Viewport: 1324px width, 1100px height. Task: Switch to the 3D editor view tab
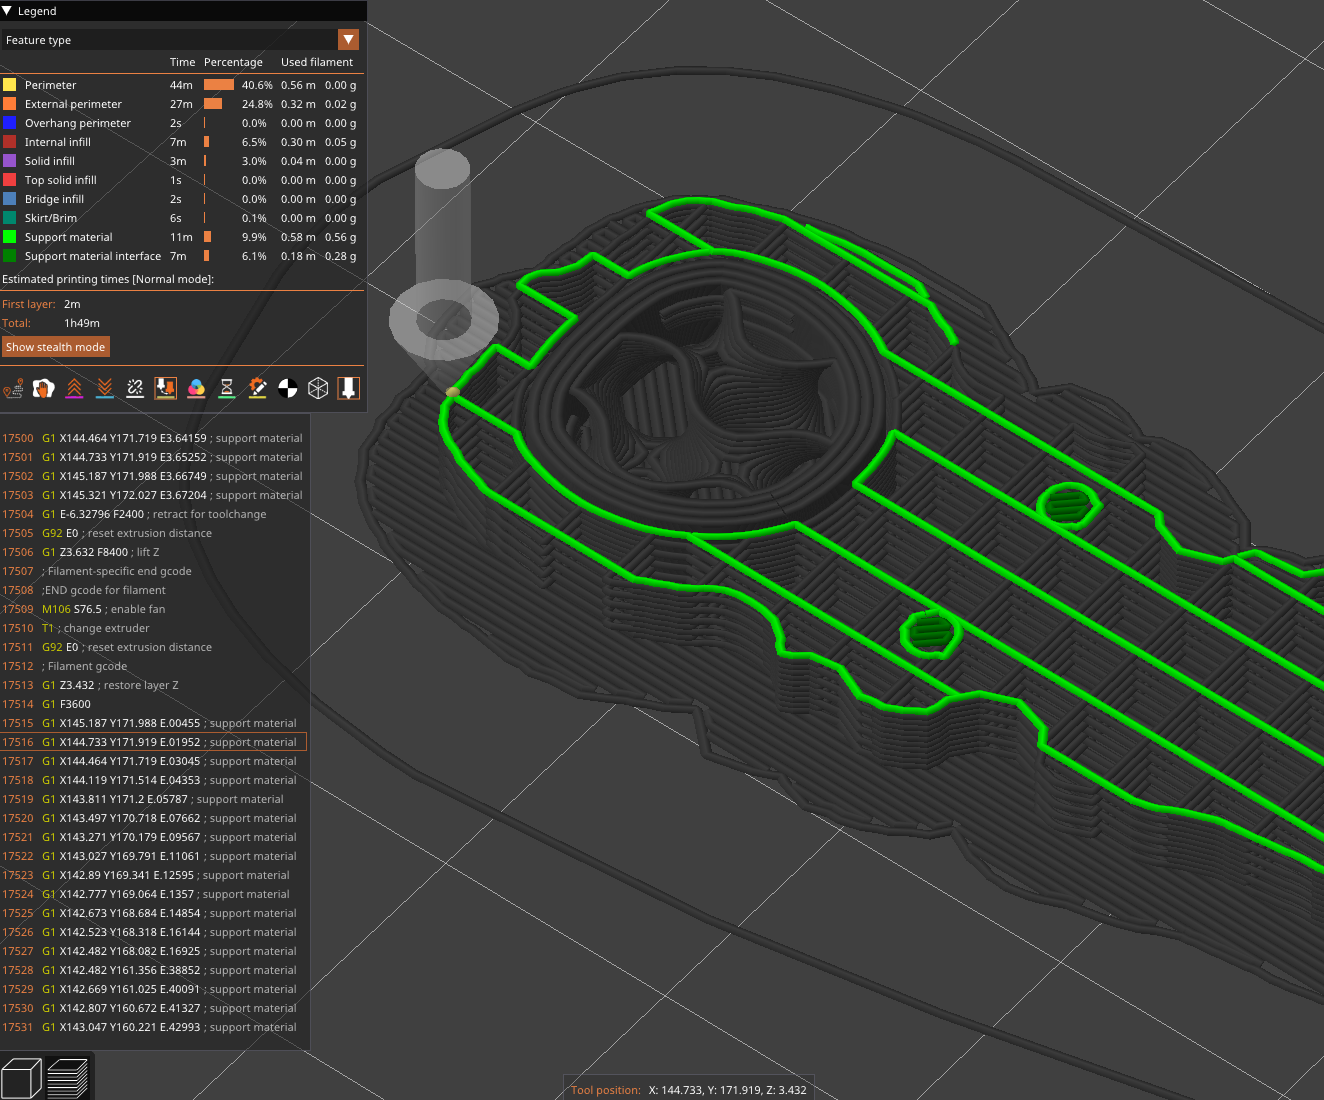click(x=22, y=1077)
